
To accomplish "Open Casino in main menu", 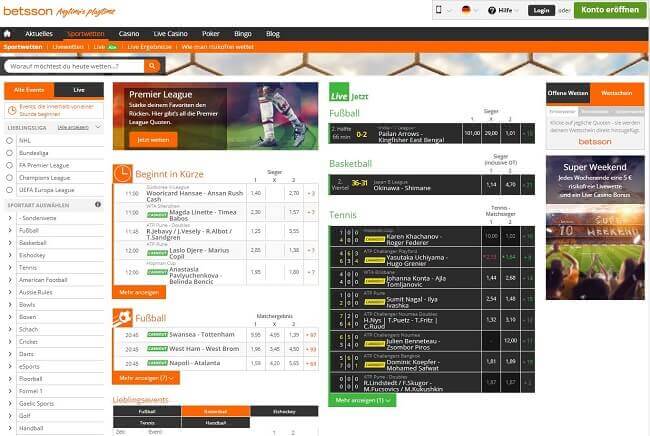I will coord(129,34).
